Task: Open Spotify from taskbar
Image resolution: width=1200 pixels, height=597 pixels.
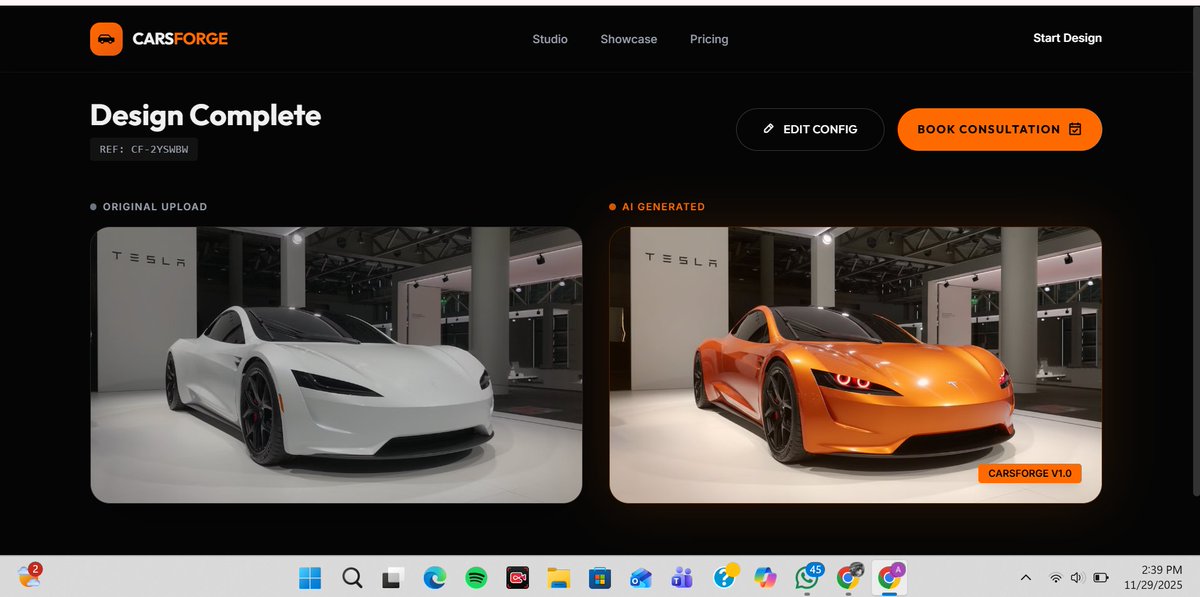Action: tap(476, 577)
